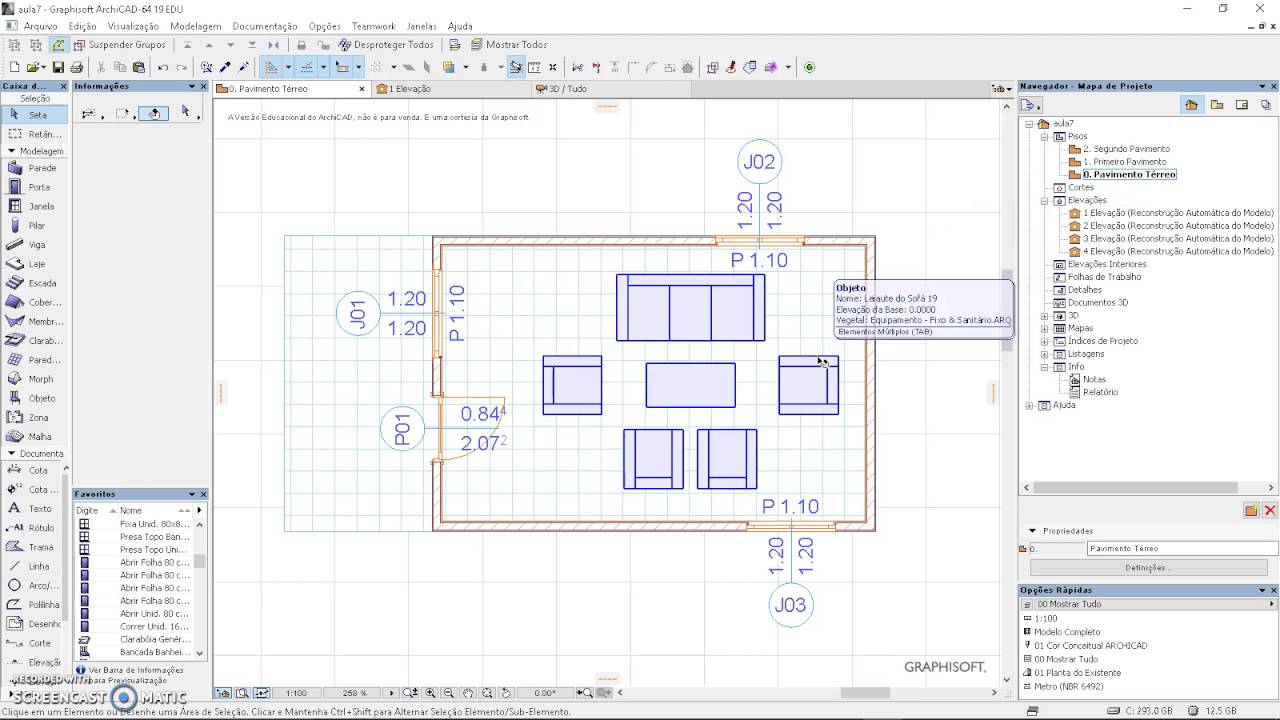Click the Definições... button
The image size is (1280, 720).
1147,568
